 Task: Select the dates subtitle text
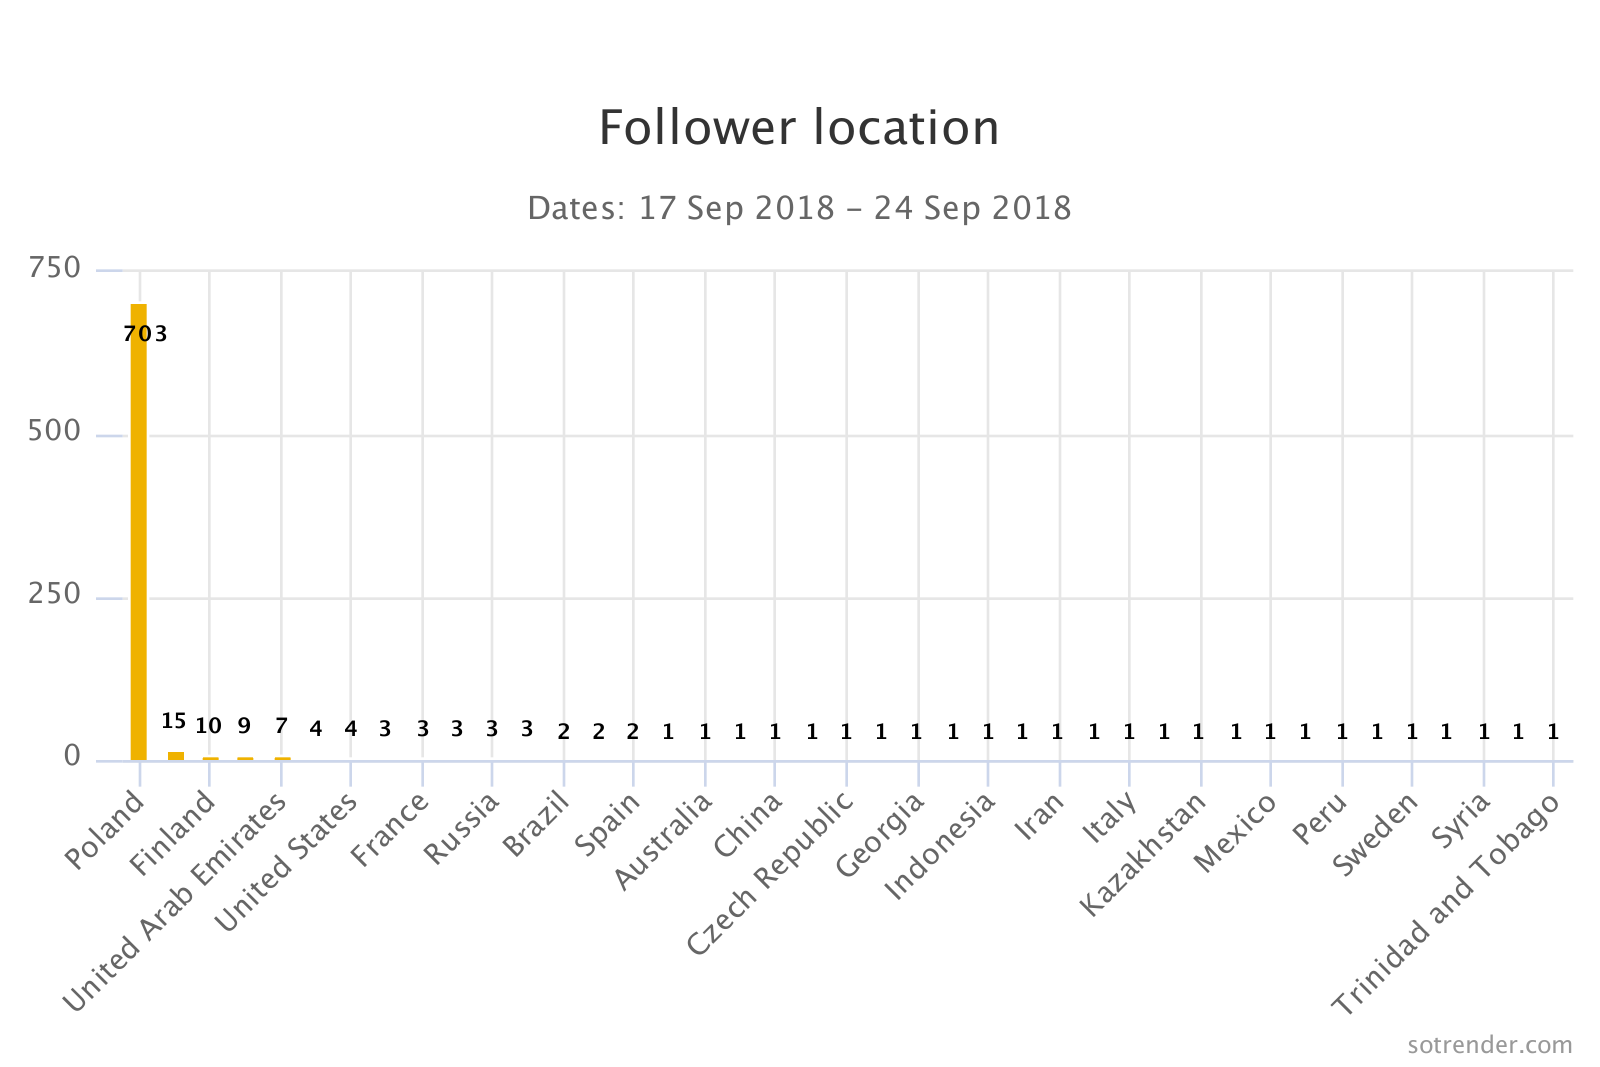pyautogui.click(x=799, y=208)
